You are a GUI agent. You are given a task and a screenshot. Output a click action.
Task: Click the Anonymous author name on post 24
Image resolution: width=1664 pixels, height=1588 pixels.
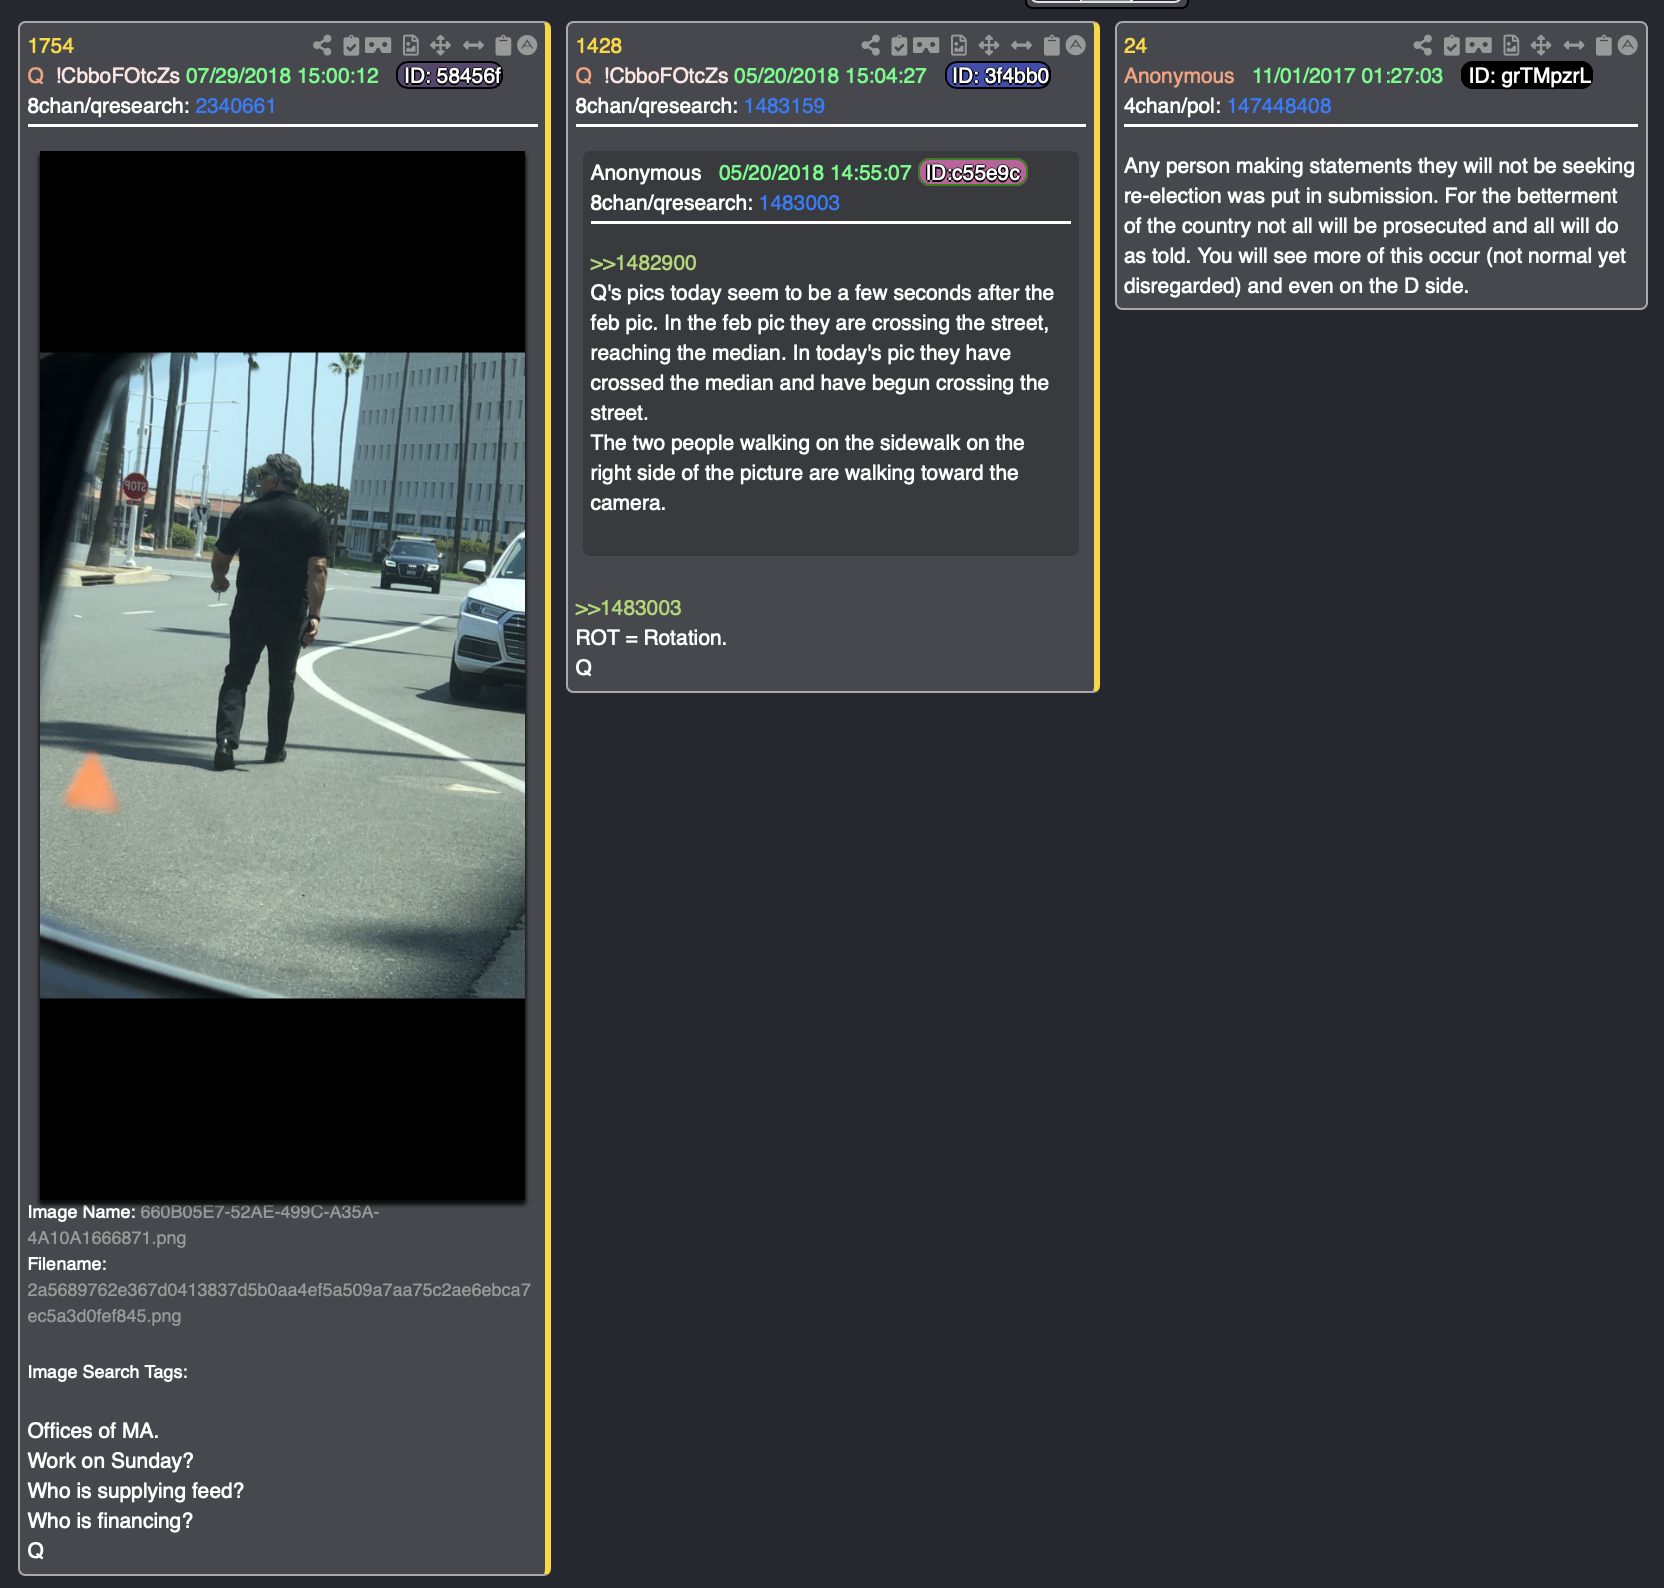point(1179,76)
